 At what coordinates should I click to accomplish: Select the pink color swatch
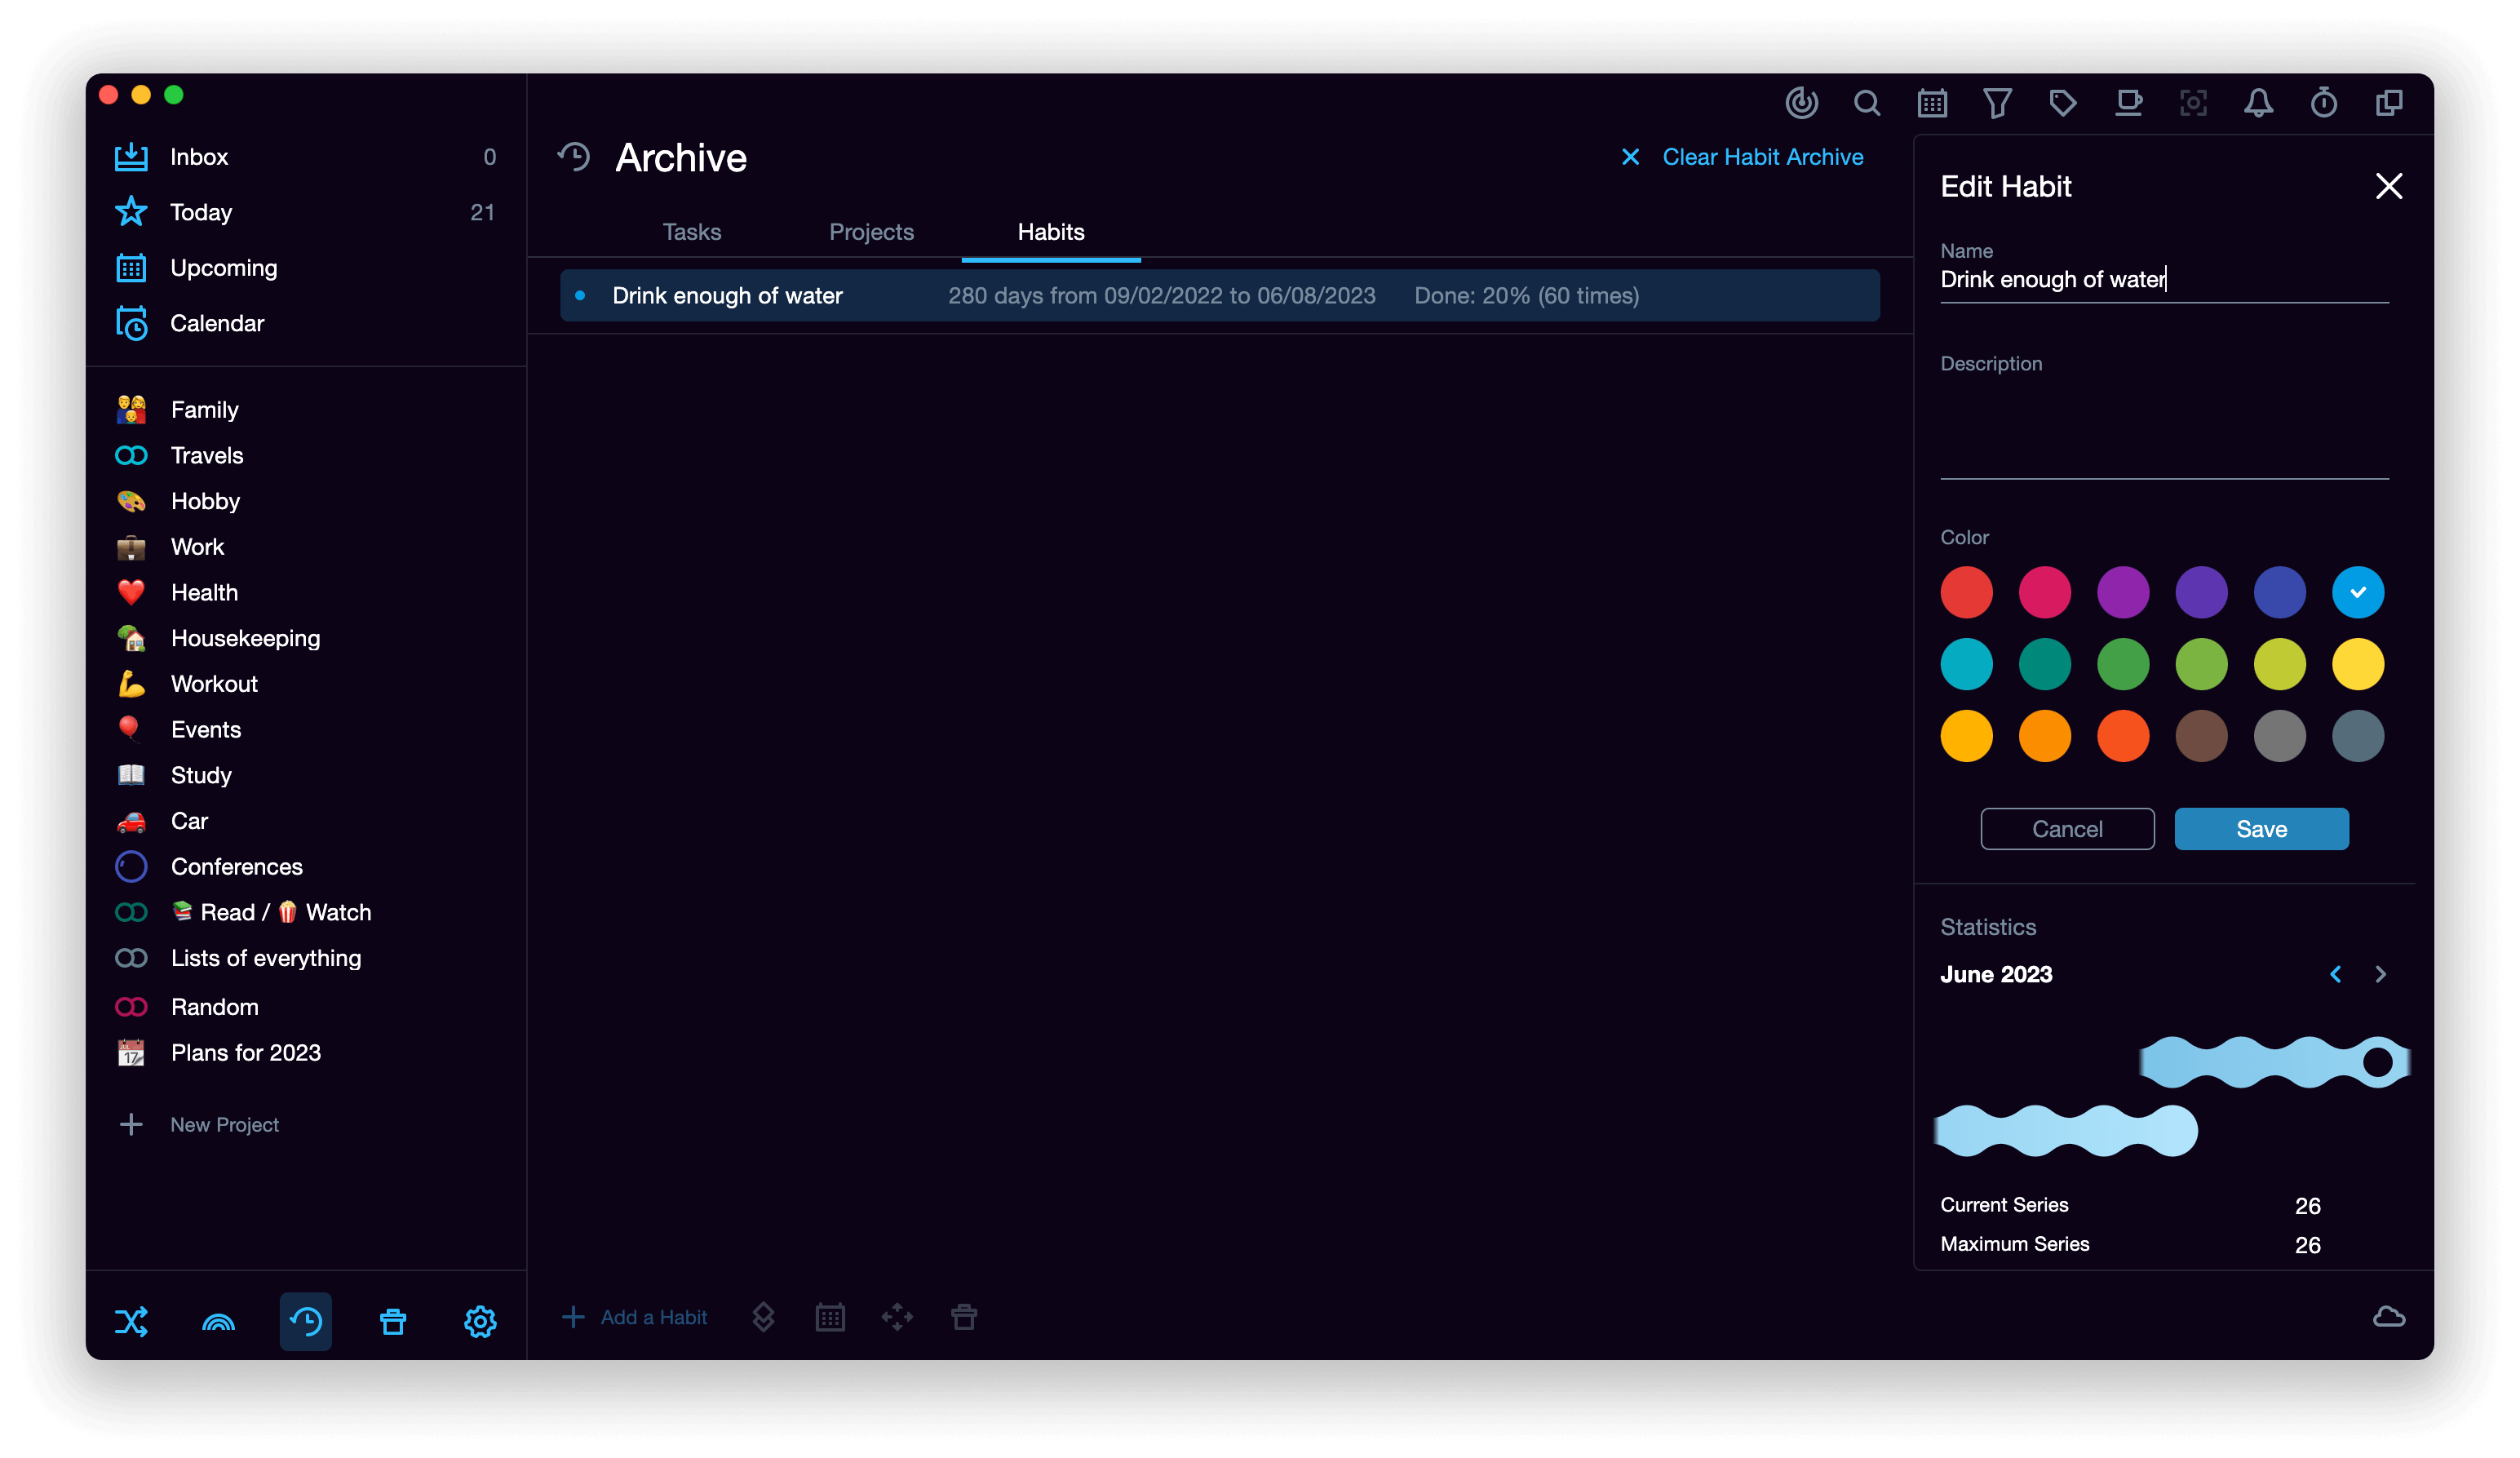click(2044, 592)
